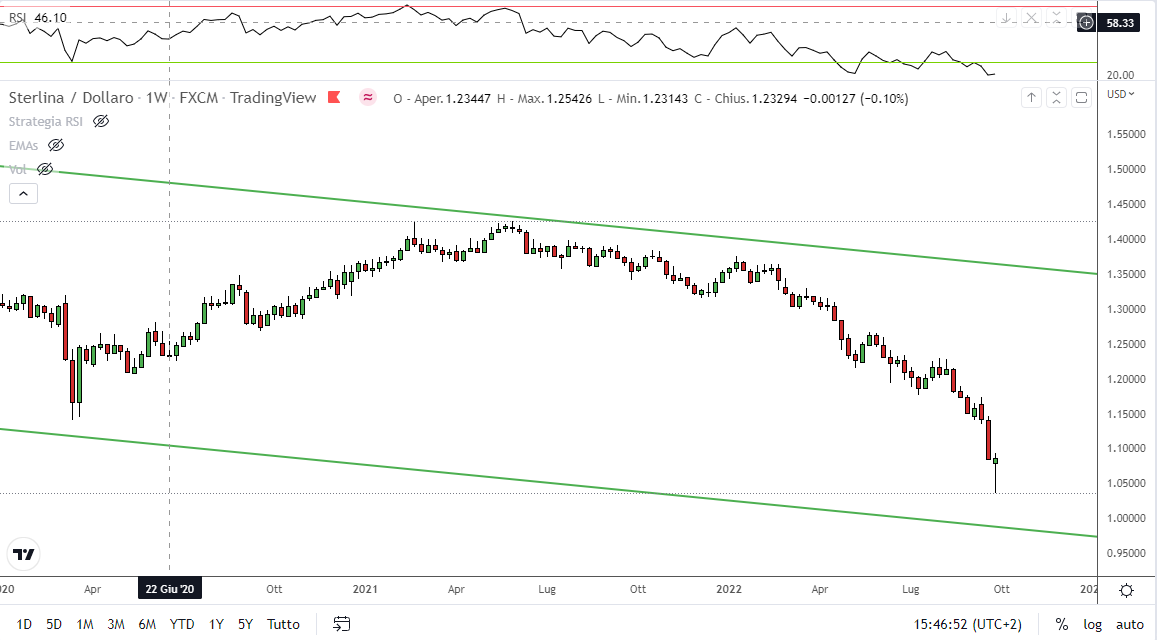Click the −0.00127 (−0.10%) change value
Viewport: 1157px width, 640px height.
pos(856,98)
